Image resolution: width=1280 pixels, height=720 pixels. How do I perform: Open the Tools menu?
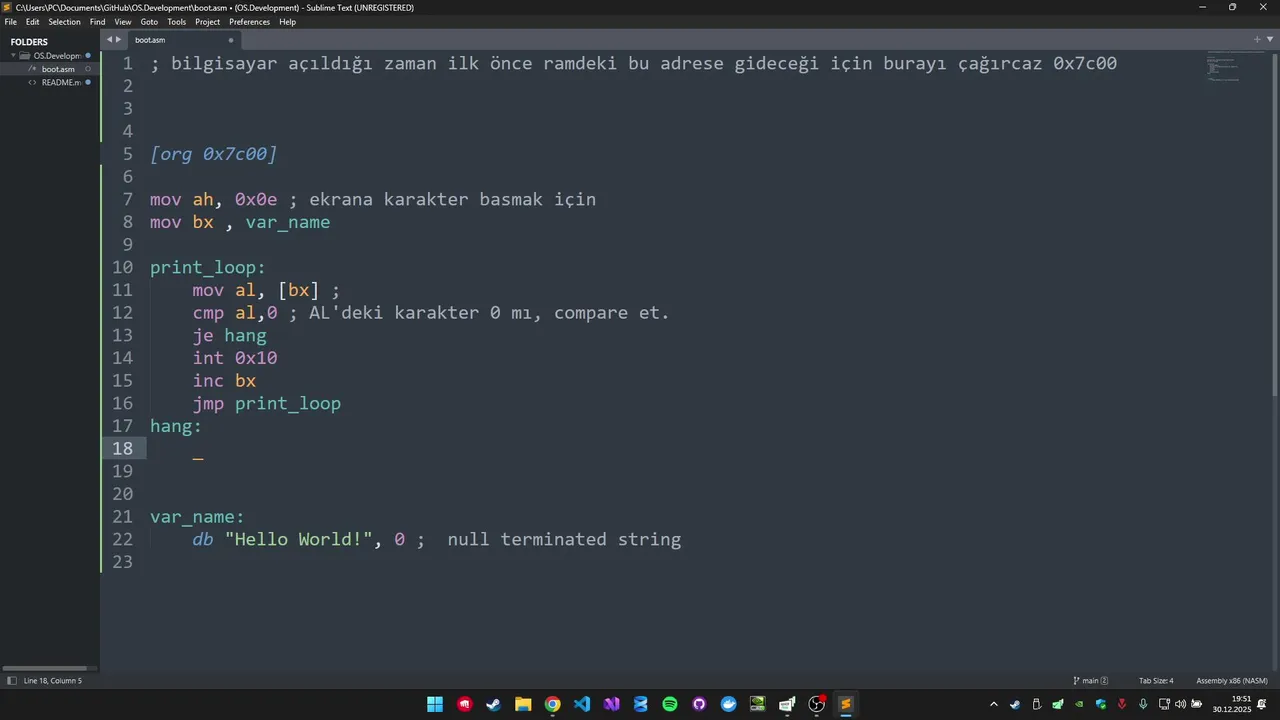click(177, 22)
